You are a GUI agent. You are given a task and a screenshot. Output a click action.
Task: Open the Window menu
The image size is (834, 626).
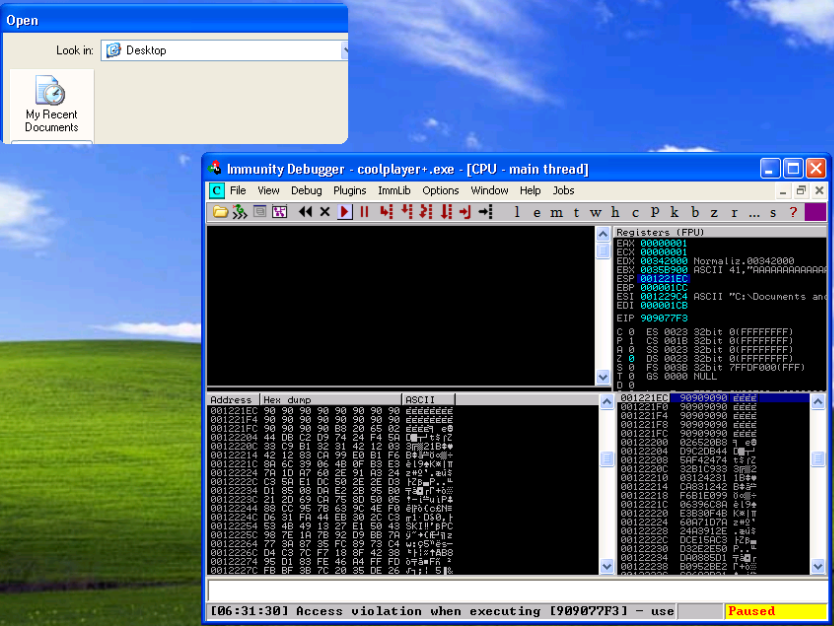pos(489,190)
